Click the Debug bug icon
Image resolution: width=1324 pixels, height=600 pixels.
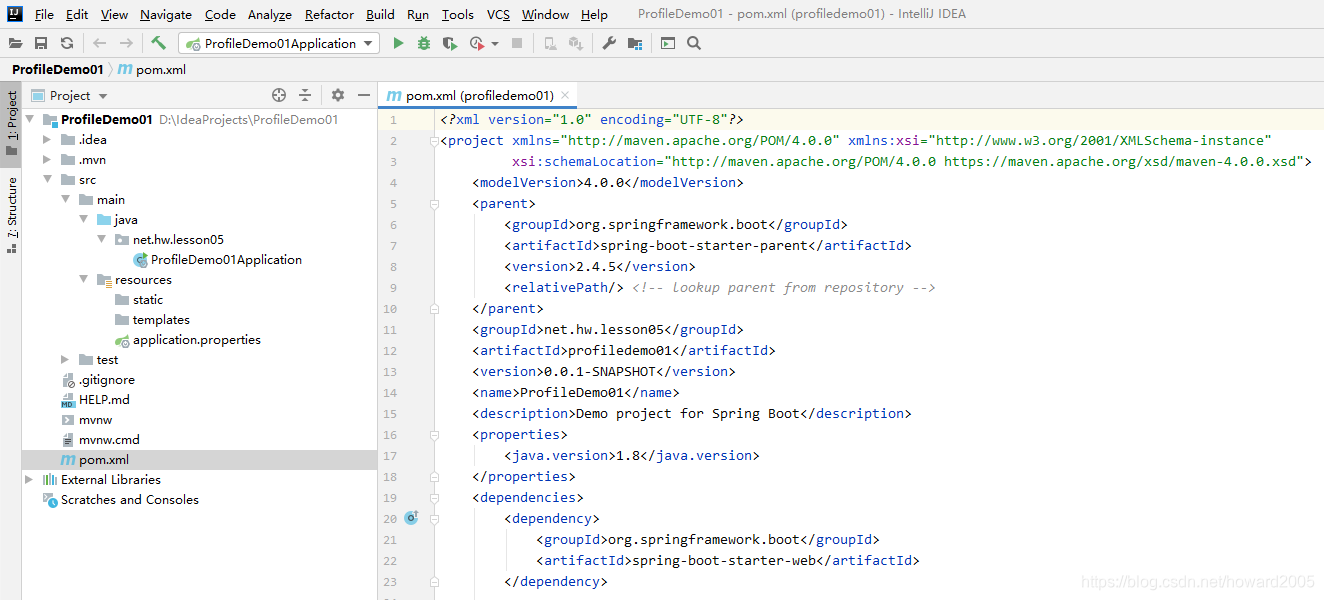point(424,43)
